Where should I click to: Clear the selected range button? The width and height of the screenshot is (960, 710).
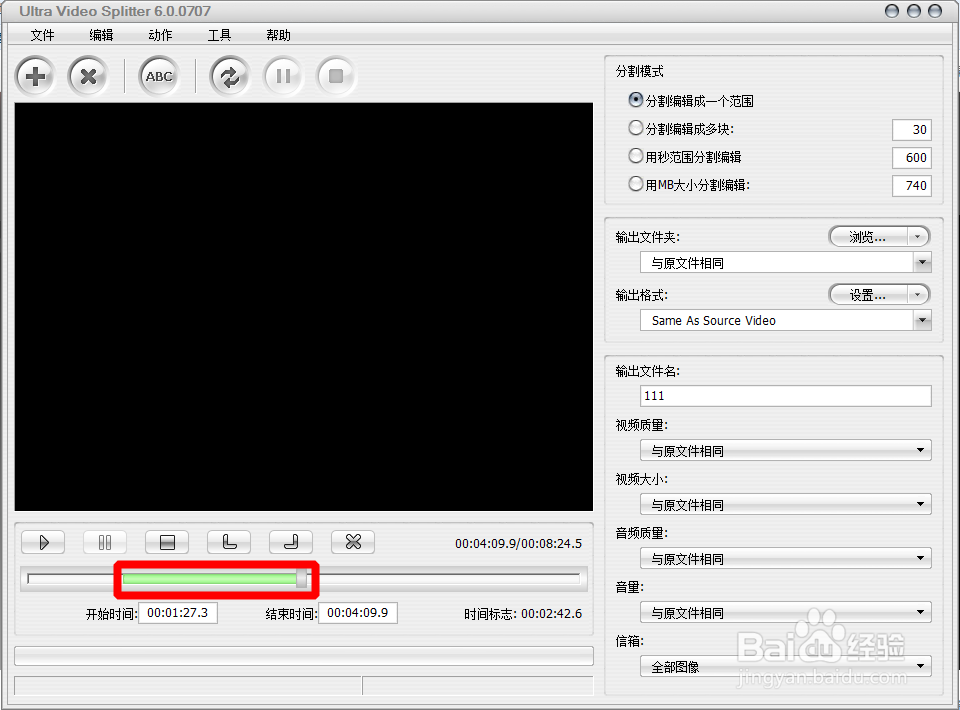coord(353,542)
